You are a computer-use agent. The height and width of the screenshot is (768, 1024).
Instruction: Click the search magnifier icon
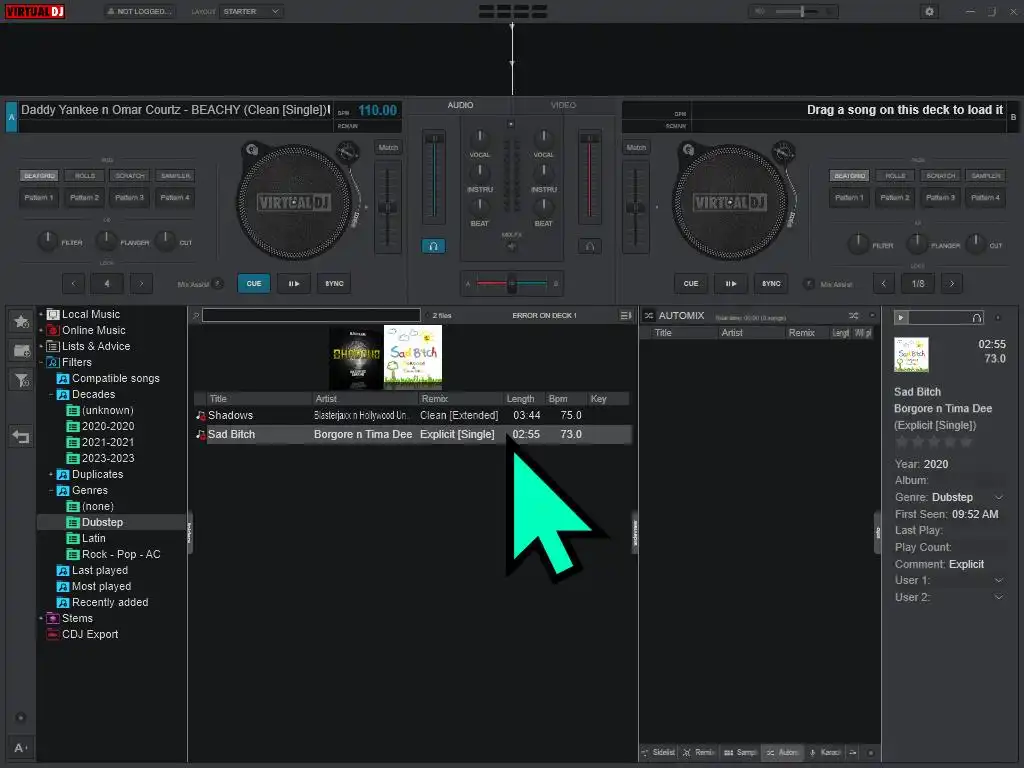(x=195, y=316)
